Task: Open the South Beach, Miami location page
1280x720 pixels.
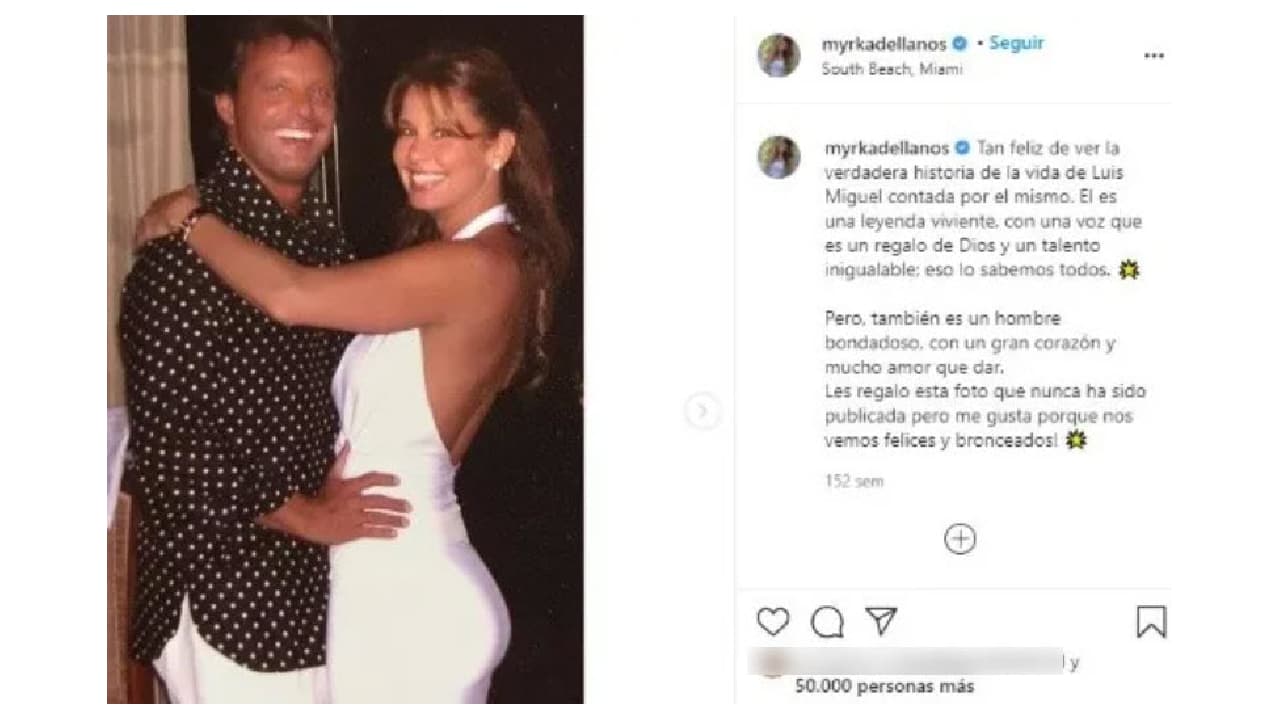Action: click(x=891, y=69)
